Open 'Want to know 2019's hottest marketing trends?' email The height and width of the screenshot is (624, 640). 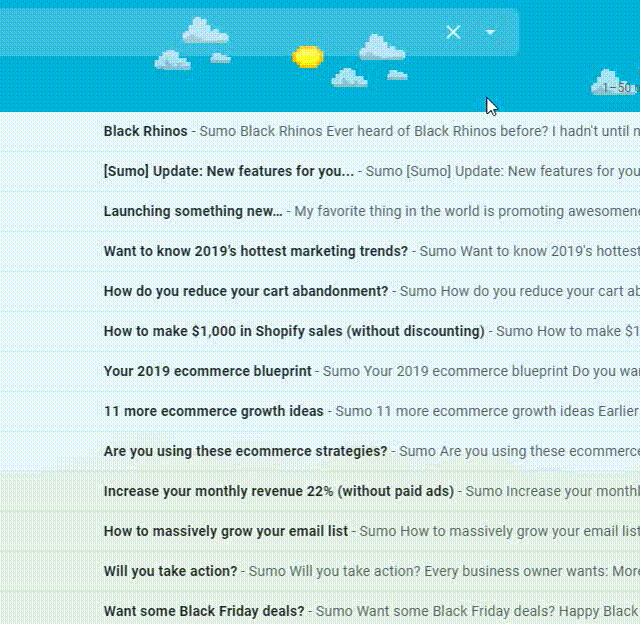point(255,251)
